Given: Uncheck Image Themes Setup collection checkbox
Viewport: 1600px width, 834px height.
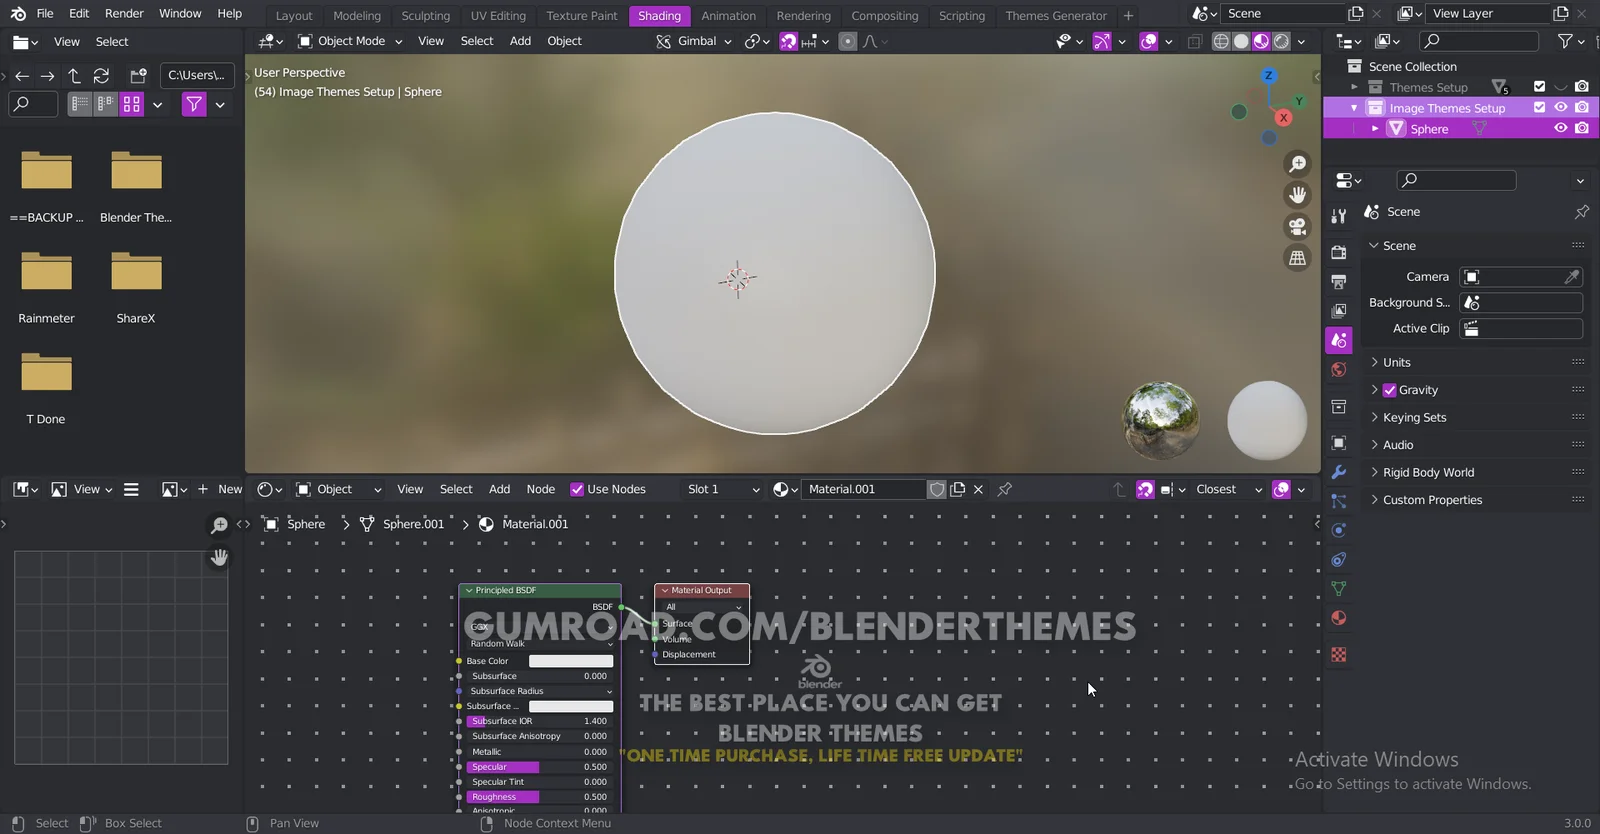Looking at the screenshot, I should tap(1540, 107).
